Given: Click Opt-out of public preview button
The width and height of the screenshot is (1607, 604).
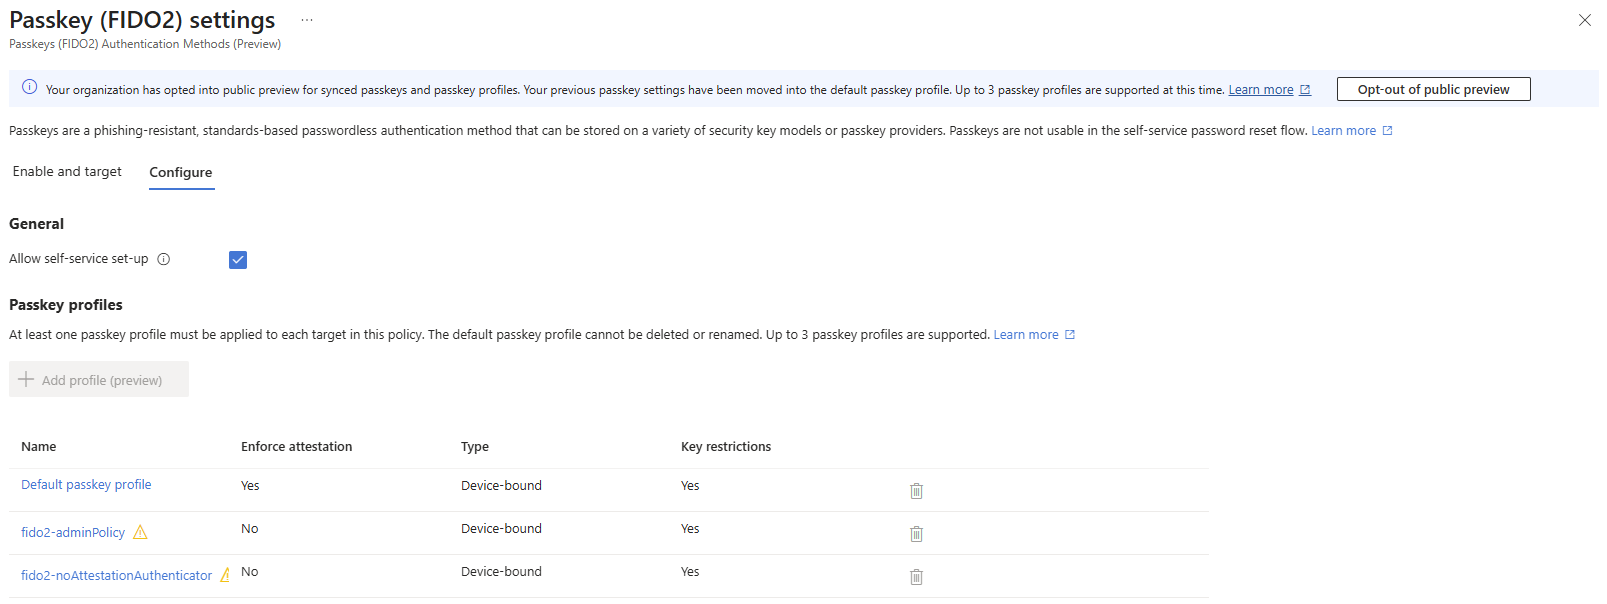Looking at the screenshot, I should [x=1433, y=89].
